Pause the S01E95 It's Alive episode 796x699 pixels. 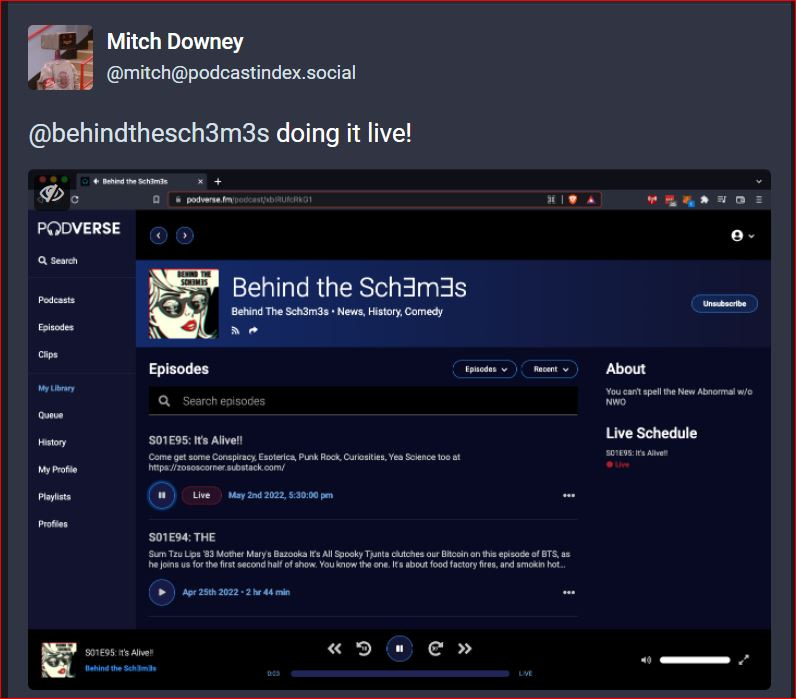tap(162, 495)
